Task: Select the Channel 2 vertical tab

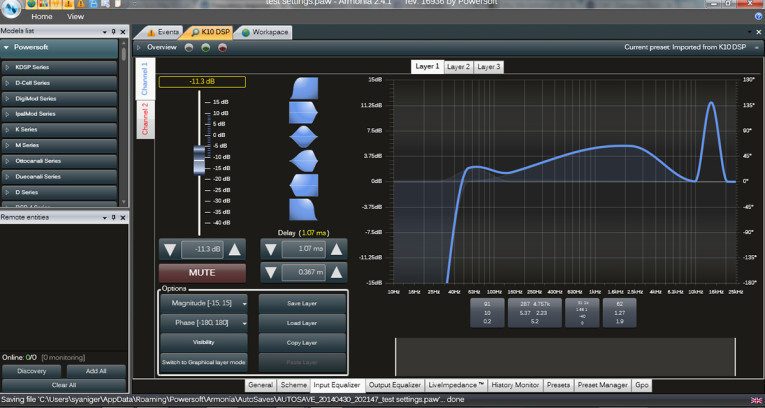Action: click(x=145, y=119)
